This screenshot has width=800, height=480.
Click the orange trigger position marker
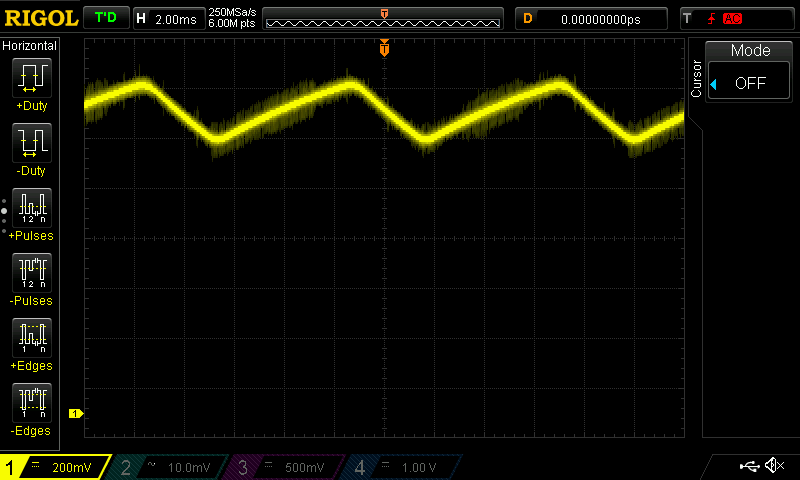pos(384,49)
